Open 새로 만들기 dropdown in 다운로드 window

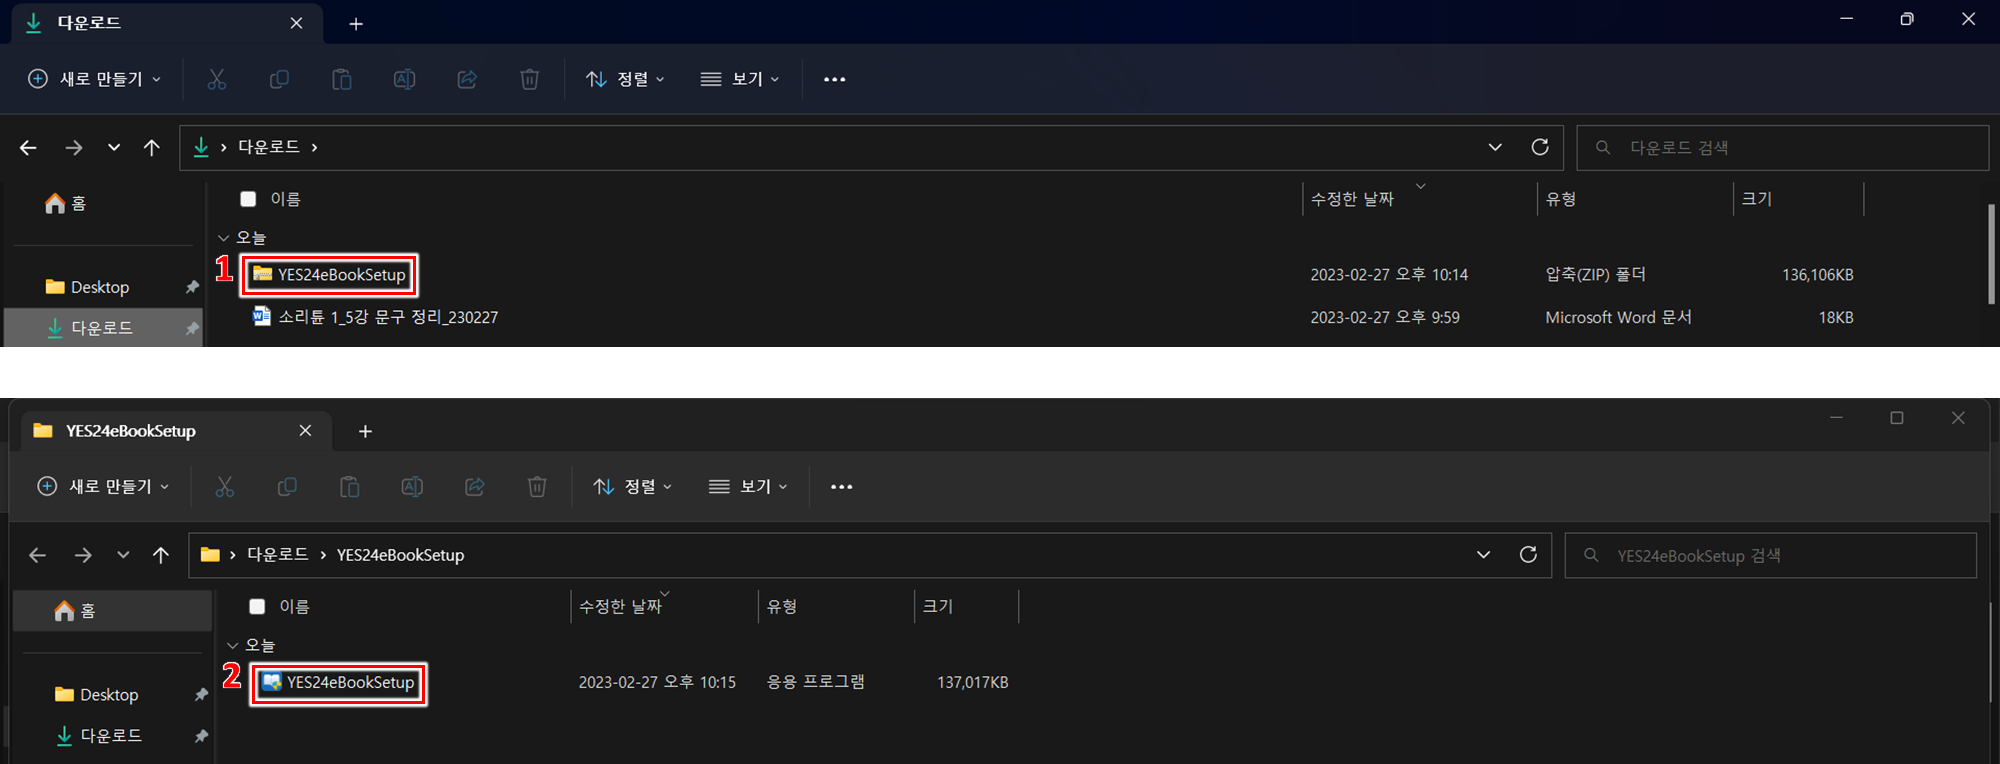pos(94,79)
